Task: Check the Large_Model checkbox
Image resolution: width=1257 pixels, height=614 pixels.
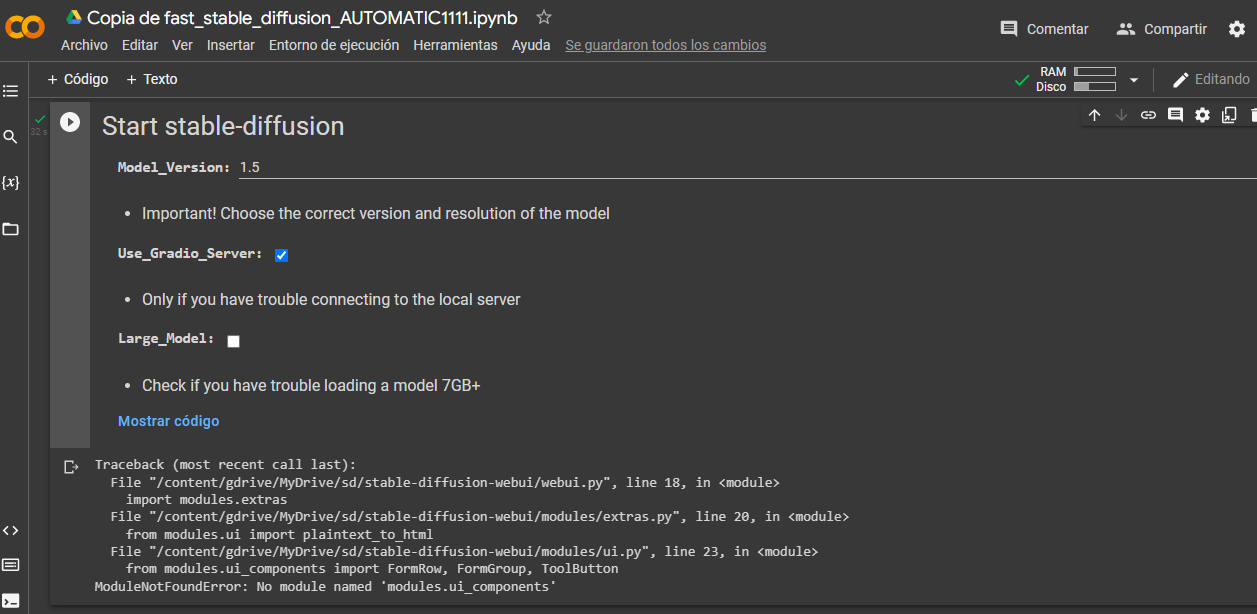Action: 233,341
